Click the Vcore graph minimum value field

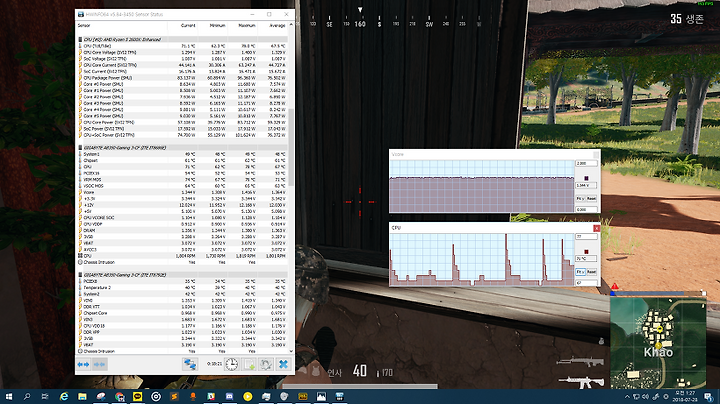point(586,209)
